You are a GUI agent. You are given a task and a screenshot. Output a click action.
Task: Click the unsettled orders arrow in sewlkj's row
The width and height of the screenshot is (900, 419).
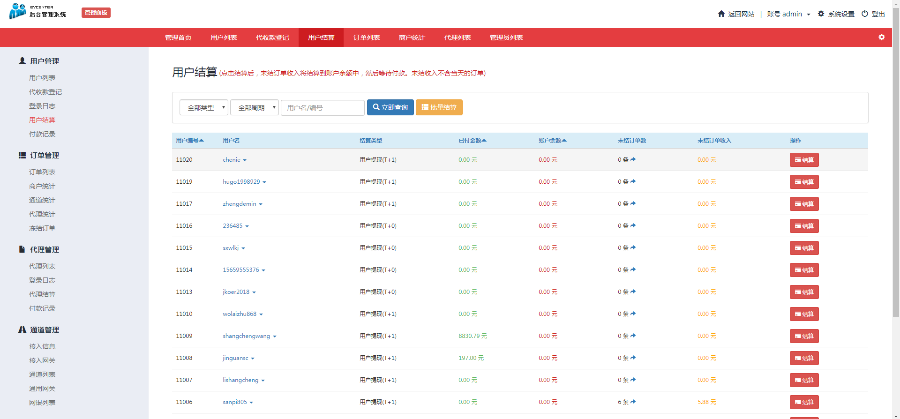tap(633, 248)
